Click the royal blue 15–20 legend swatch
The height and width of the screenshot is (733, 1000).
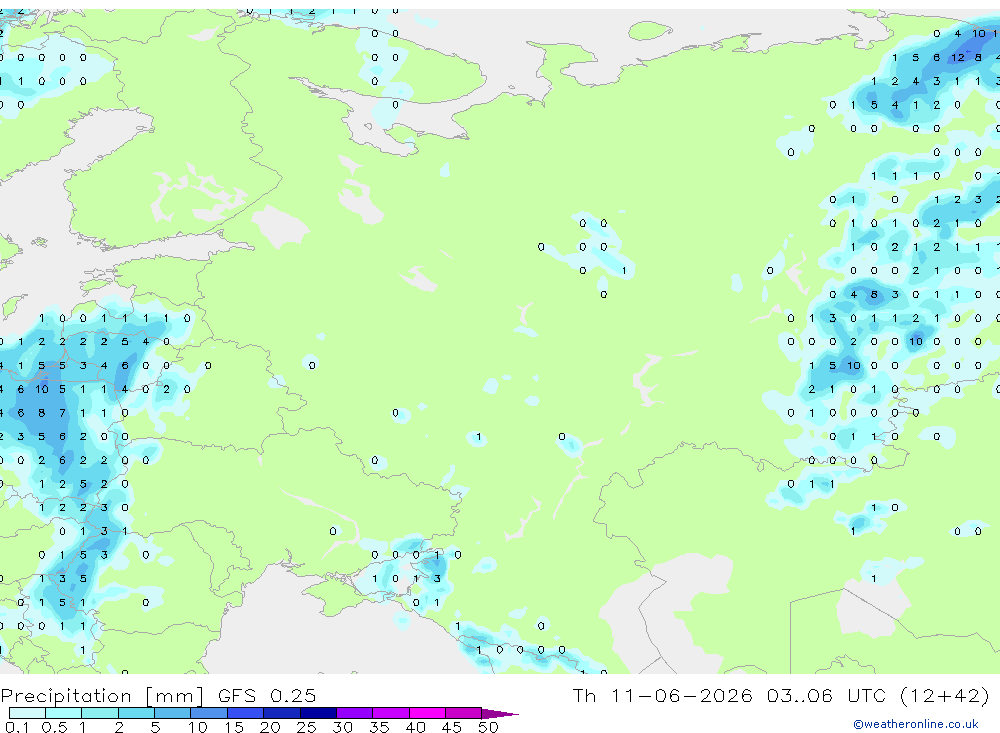(246, 713)
